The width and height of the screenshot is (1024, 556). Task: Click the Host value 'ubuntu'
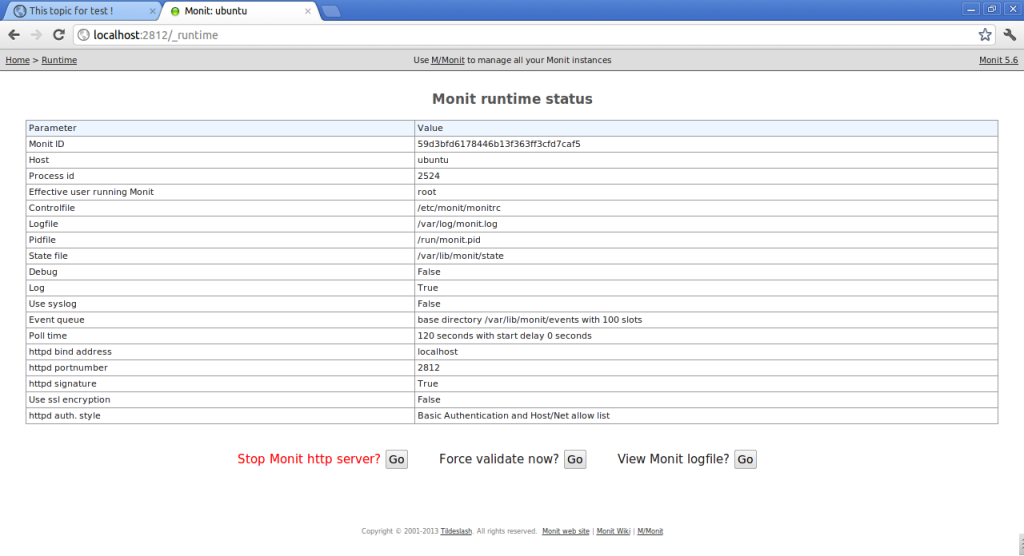pyautogui.click(x=433, y=160)
